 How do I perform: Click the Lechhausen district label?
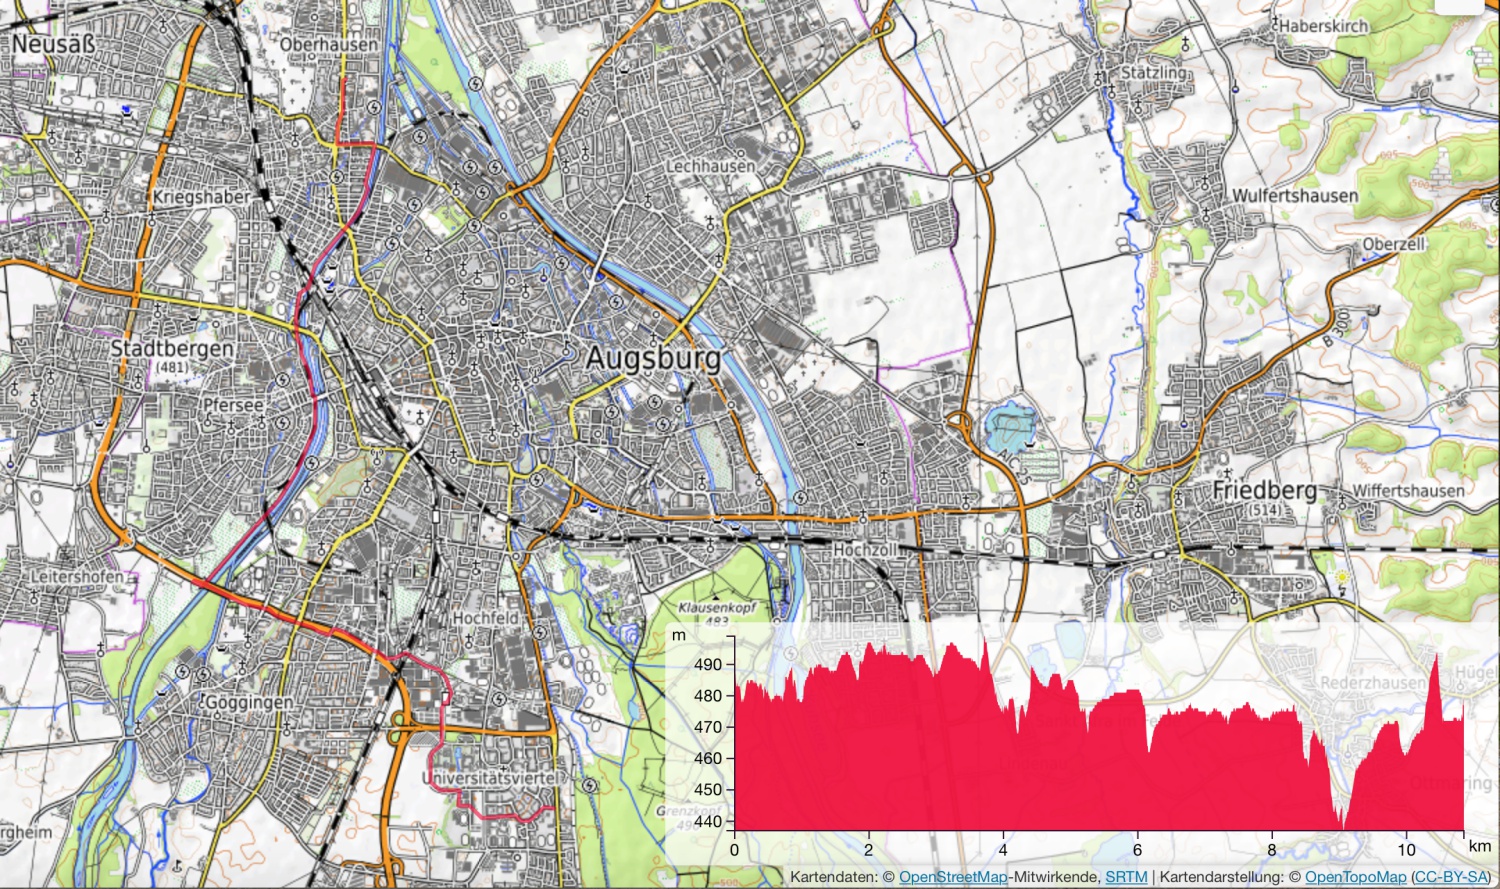coord(711,165)
